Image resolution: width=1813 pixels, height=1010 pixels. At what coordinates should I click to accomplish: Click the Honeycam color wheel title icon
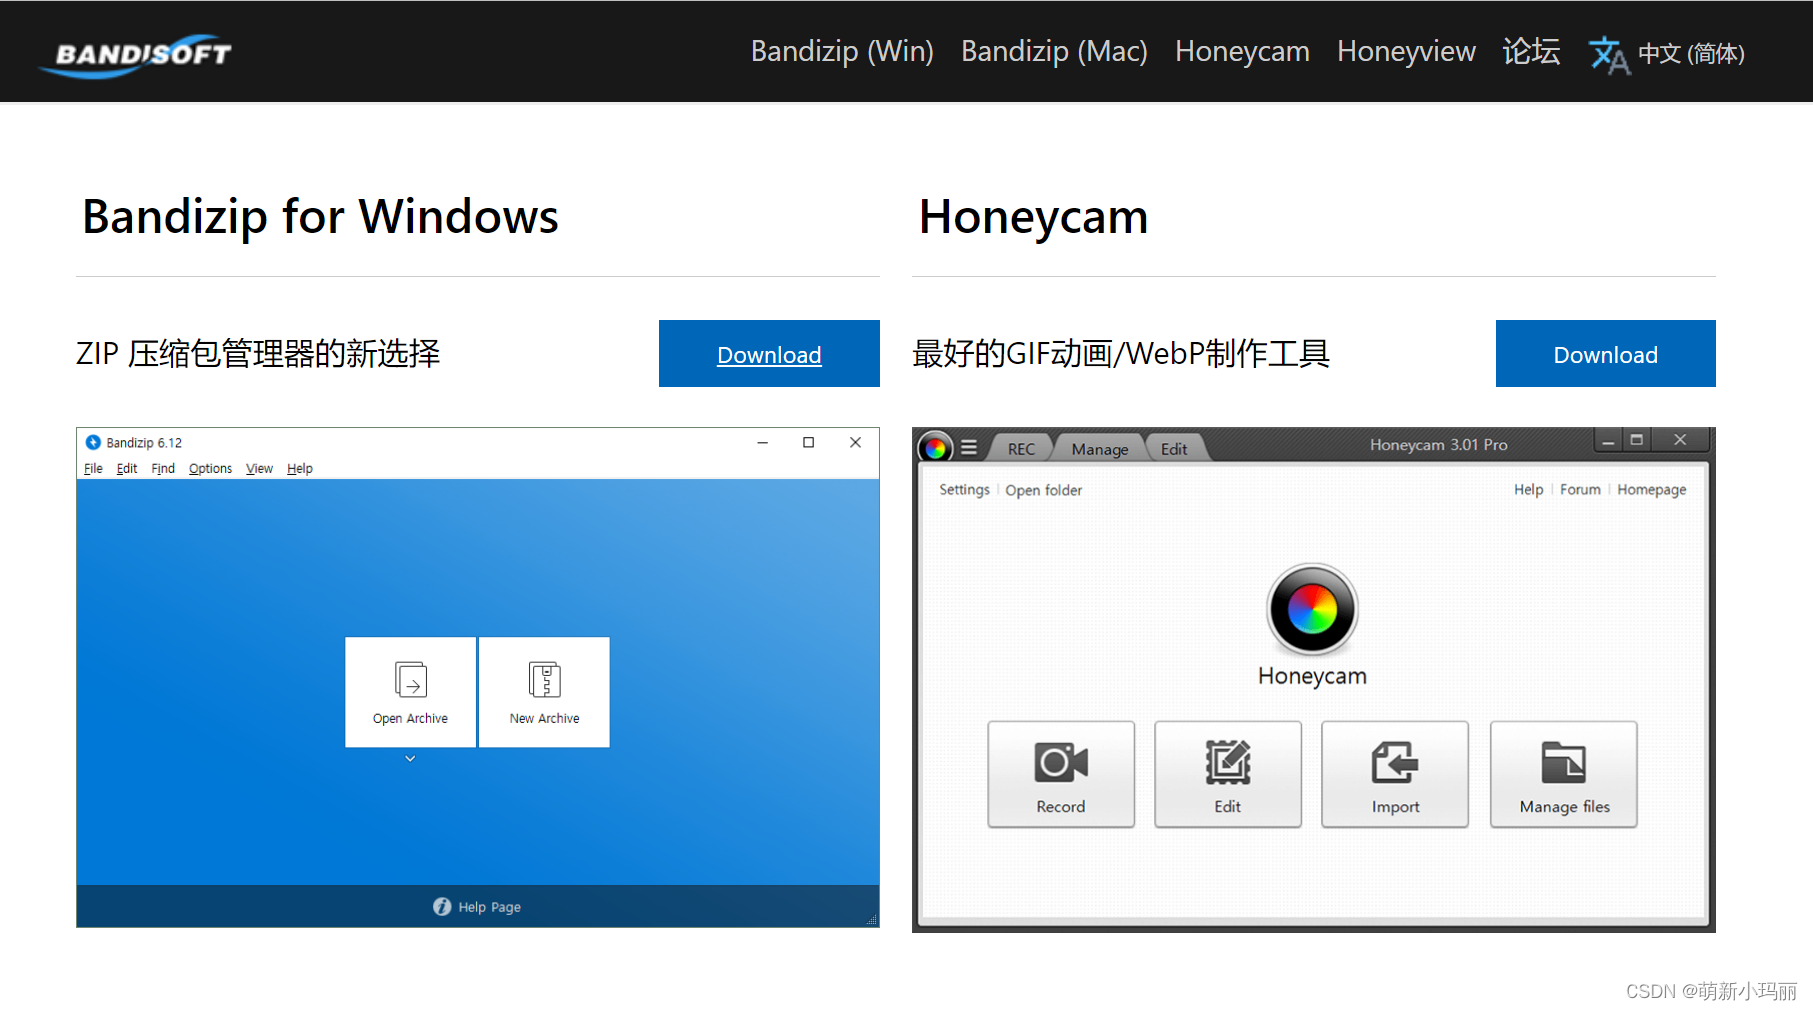coord(935,448)
